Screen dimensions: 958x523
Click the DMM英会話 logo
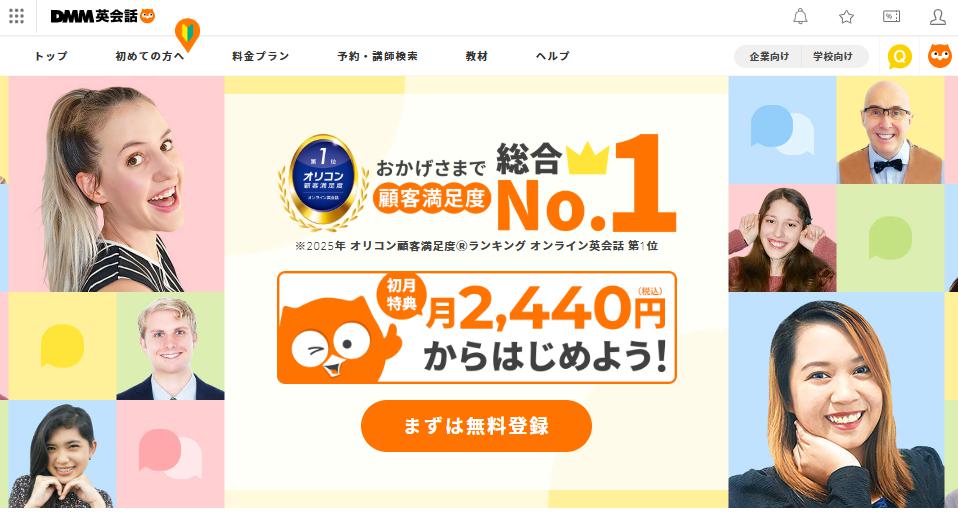(x=103, y=16)
